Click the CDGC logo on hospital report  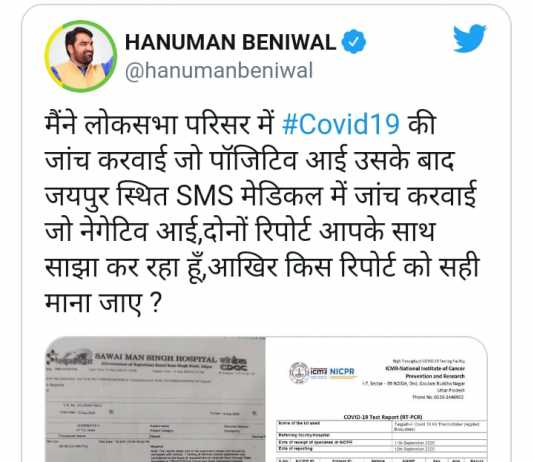click(234, 364)
